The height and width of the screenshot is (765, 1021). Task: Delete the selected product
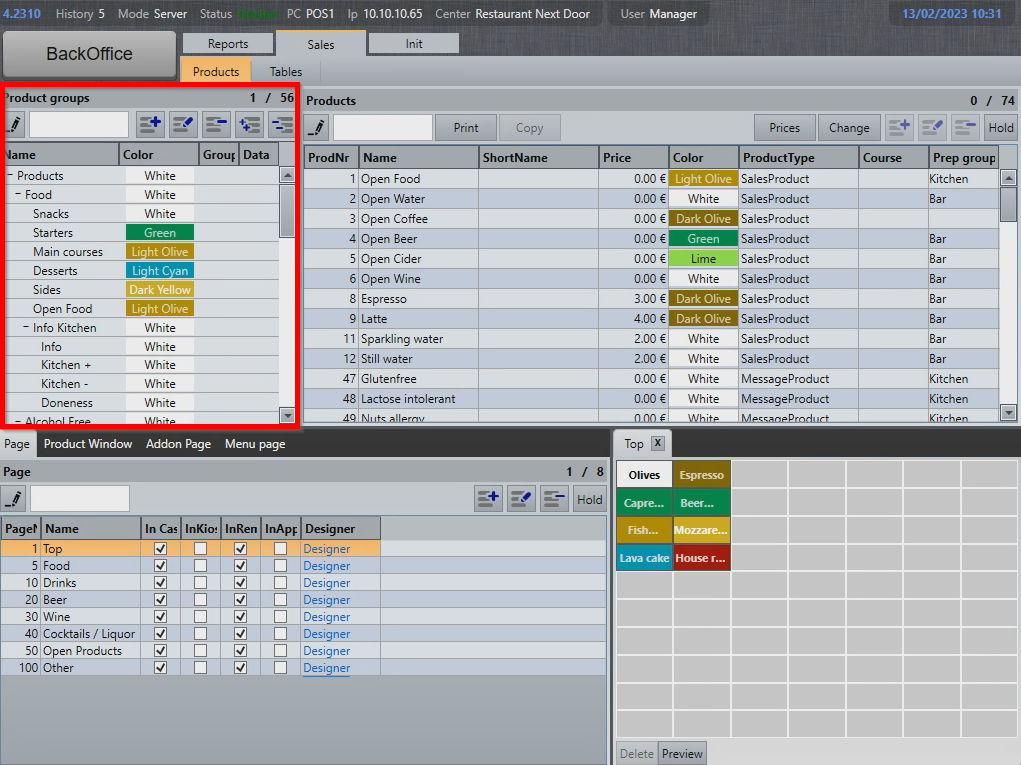pos(965,127)
